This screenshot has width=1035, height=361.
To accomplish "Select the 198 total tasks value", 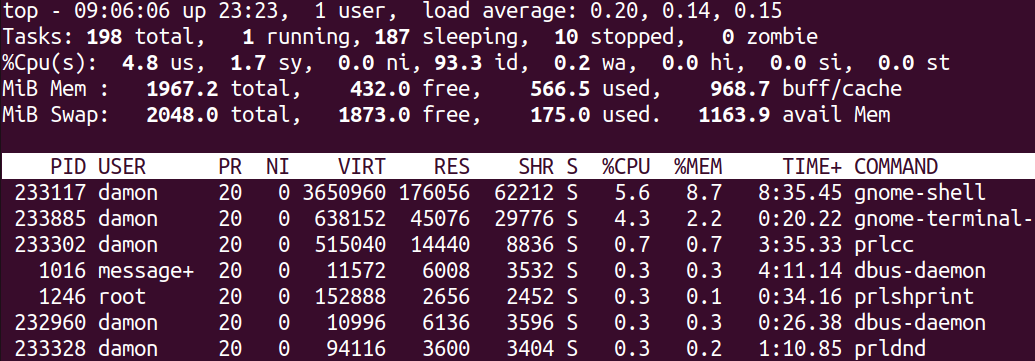I will [x=146, y=36].
